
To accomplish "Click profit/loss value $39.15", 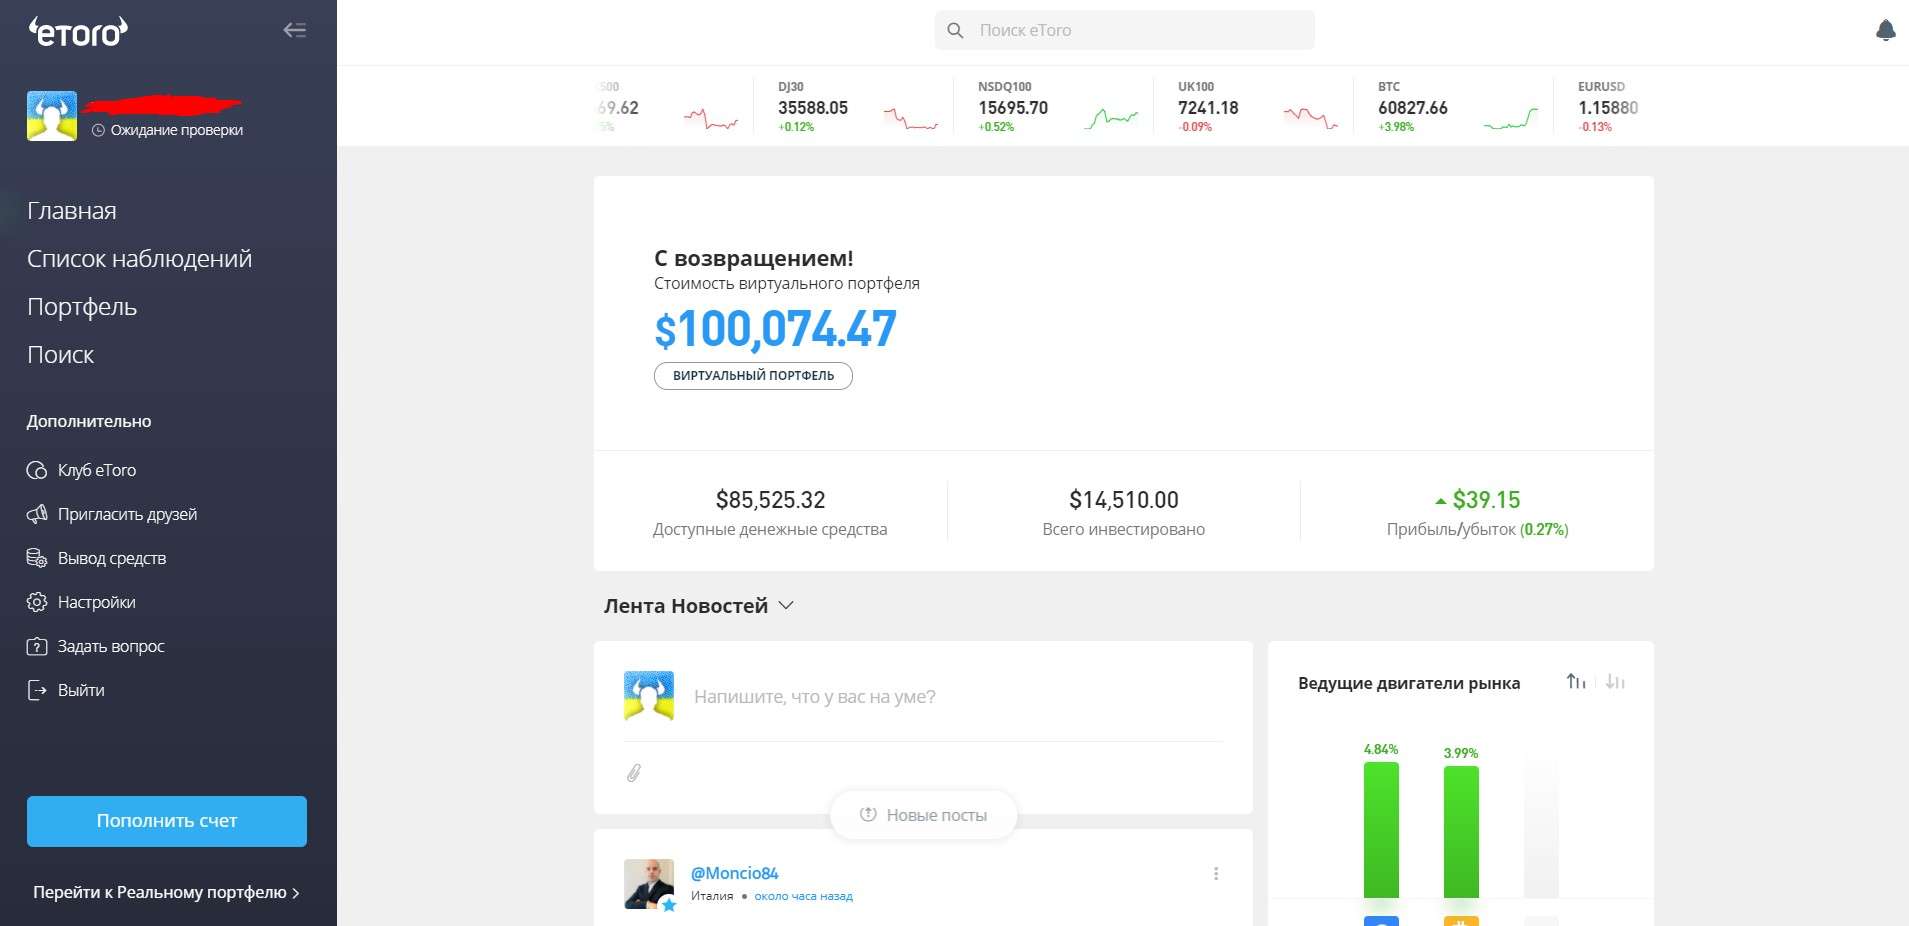I will tap(1486, 500).
